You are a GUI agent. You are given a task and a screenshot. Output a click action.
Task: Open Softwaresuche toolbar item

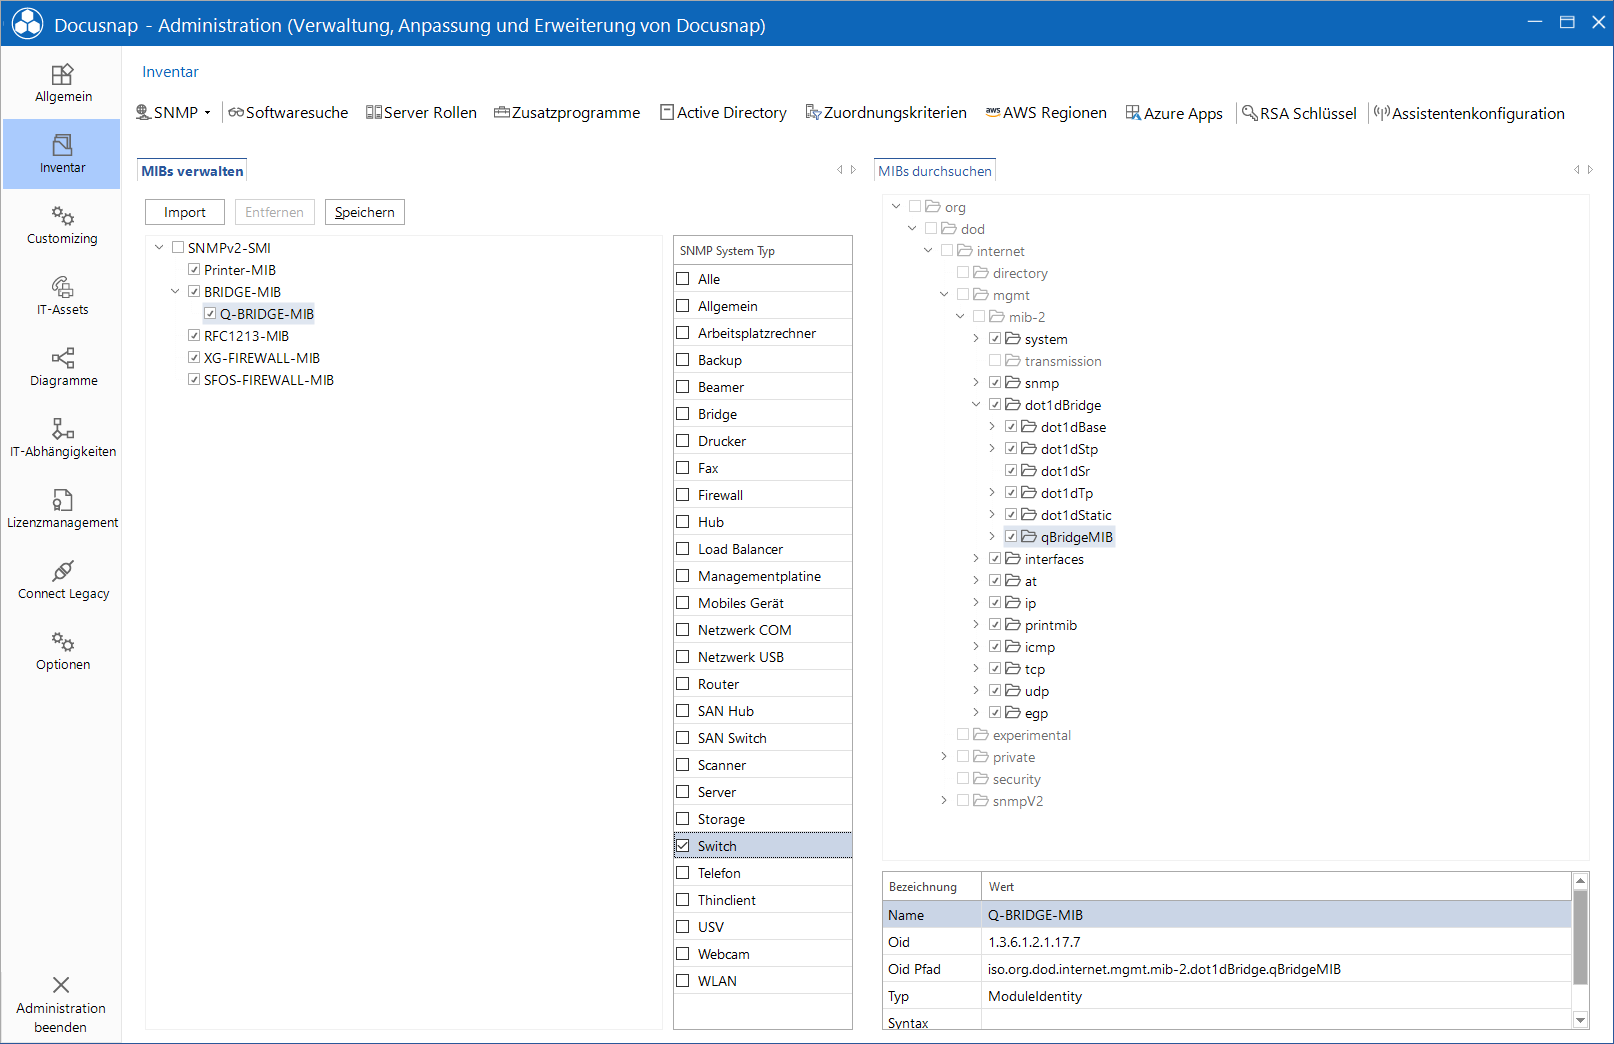coord(288,113)
